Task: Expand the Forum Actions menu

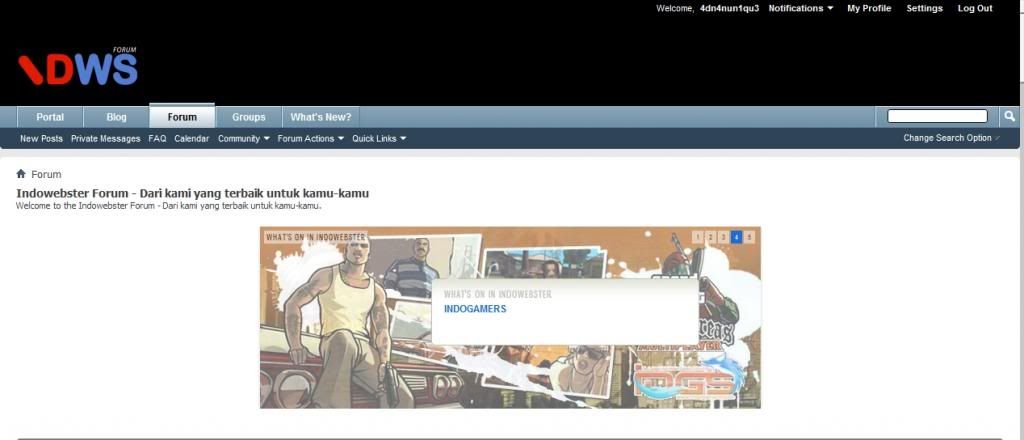Action: coord(310,138)
